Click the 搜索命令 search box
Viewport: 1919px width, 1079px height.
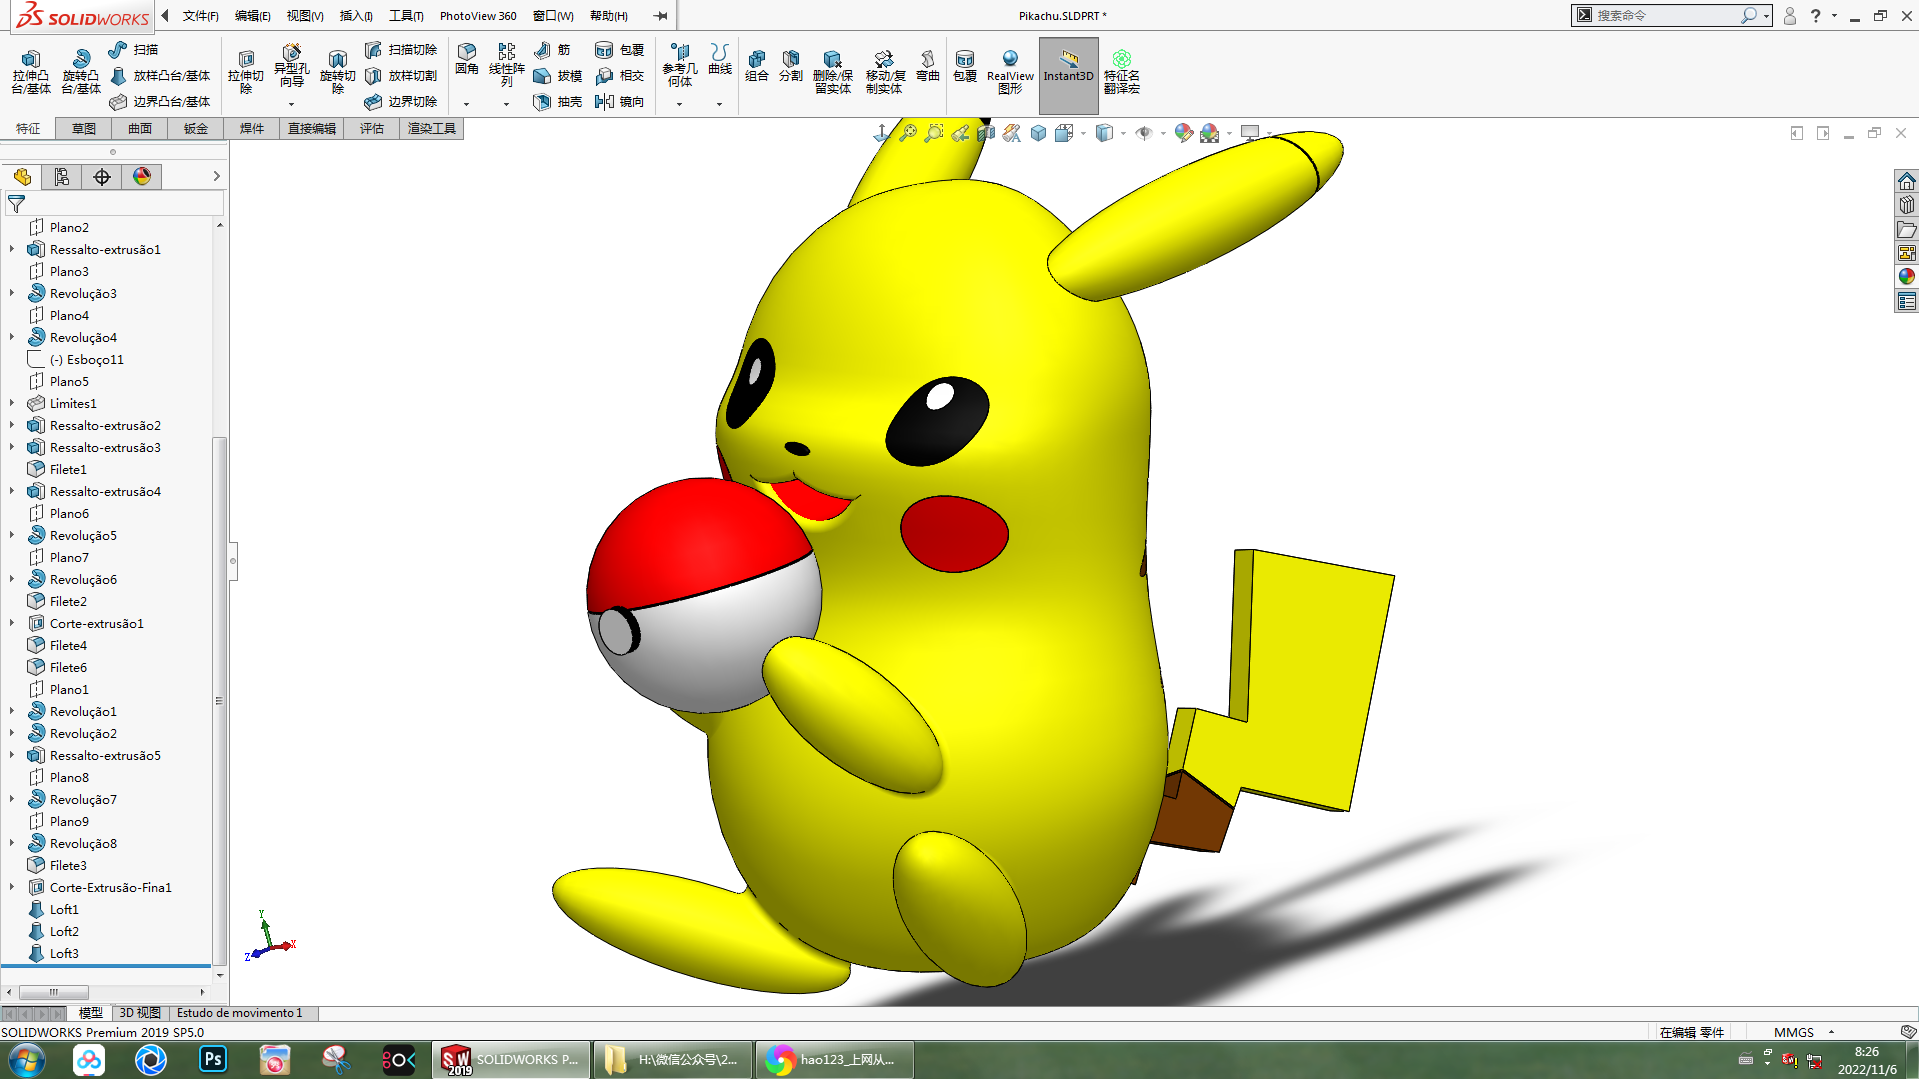pos(1664,15)
